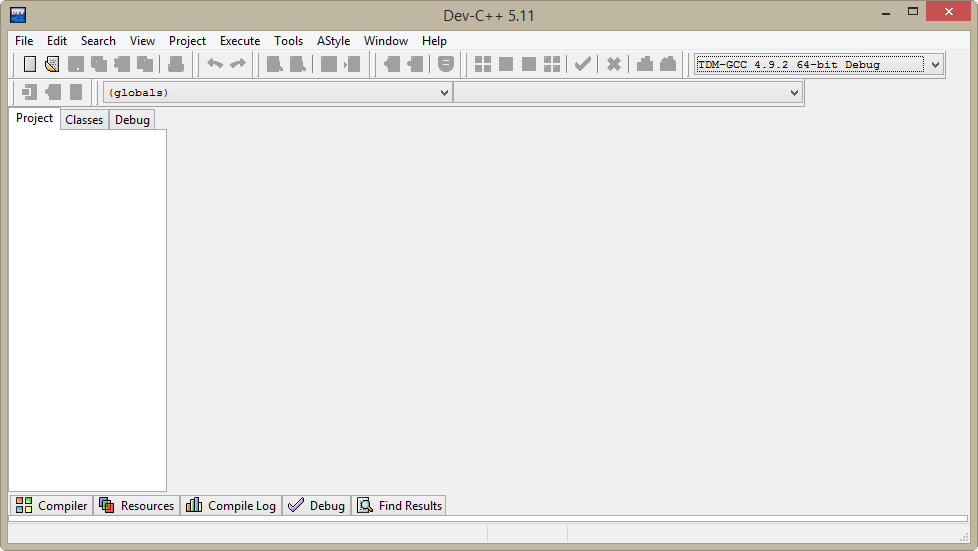Open the Execute menu
The height and width of the screenshot is (551, 978).
240,41
